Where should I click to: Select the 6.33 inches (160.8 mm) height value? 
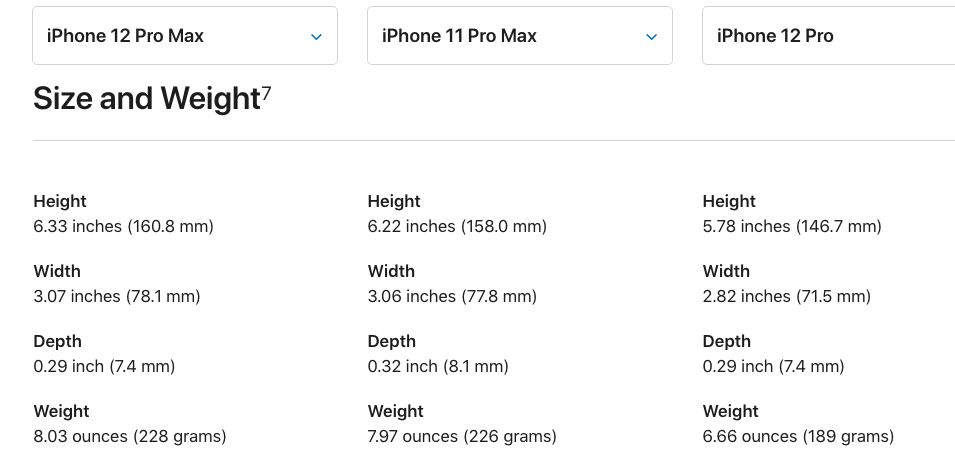(x=124, y=226)
